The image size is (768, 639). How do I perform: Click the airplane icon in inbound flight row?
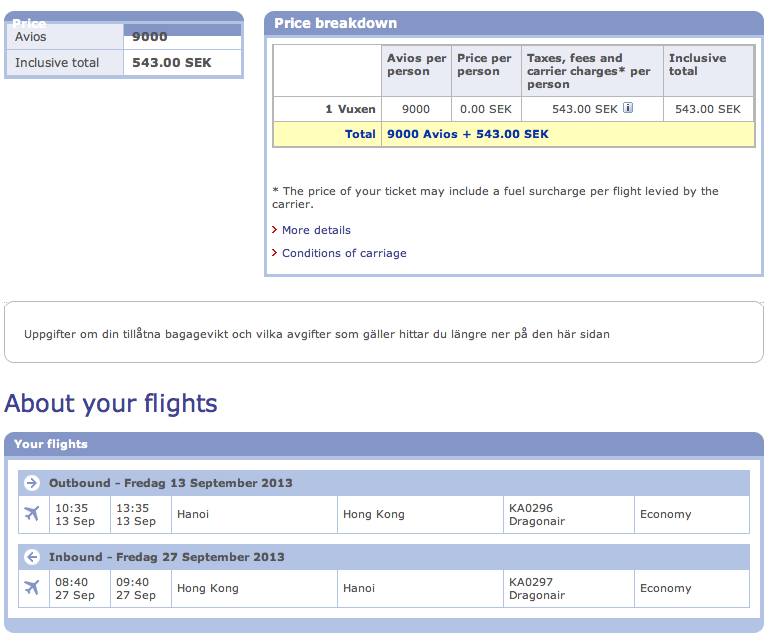click(x=32, y=588)
